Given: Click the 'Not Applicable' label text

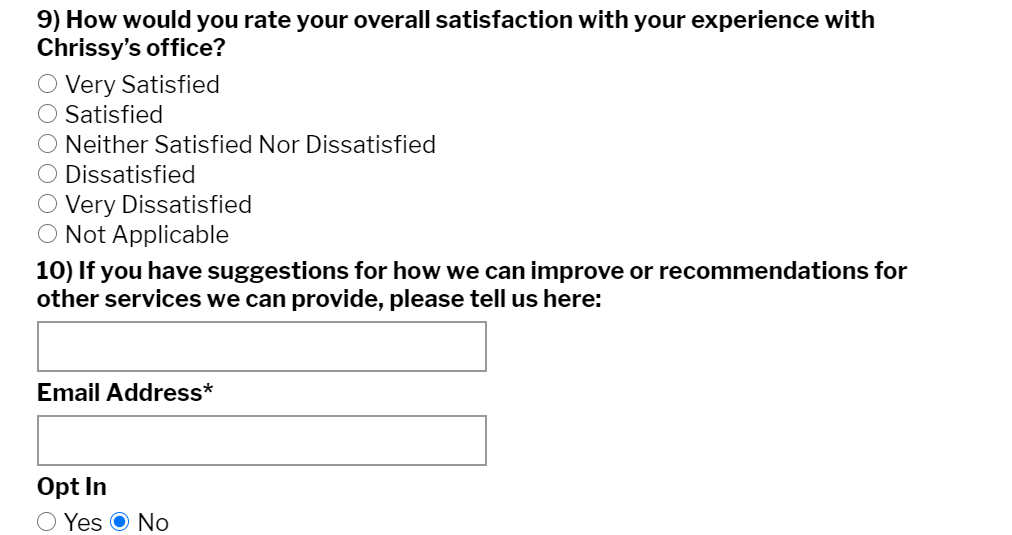Looking at the screenshot, I should tap(147, 235).
